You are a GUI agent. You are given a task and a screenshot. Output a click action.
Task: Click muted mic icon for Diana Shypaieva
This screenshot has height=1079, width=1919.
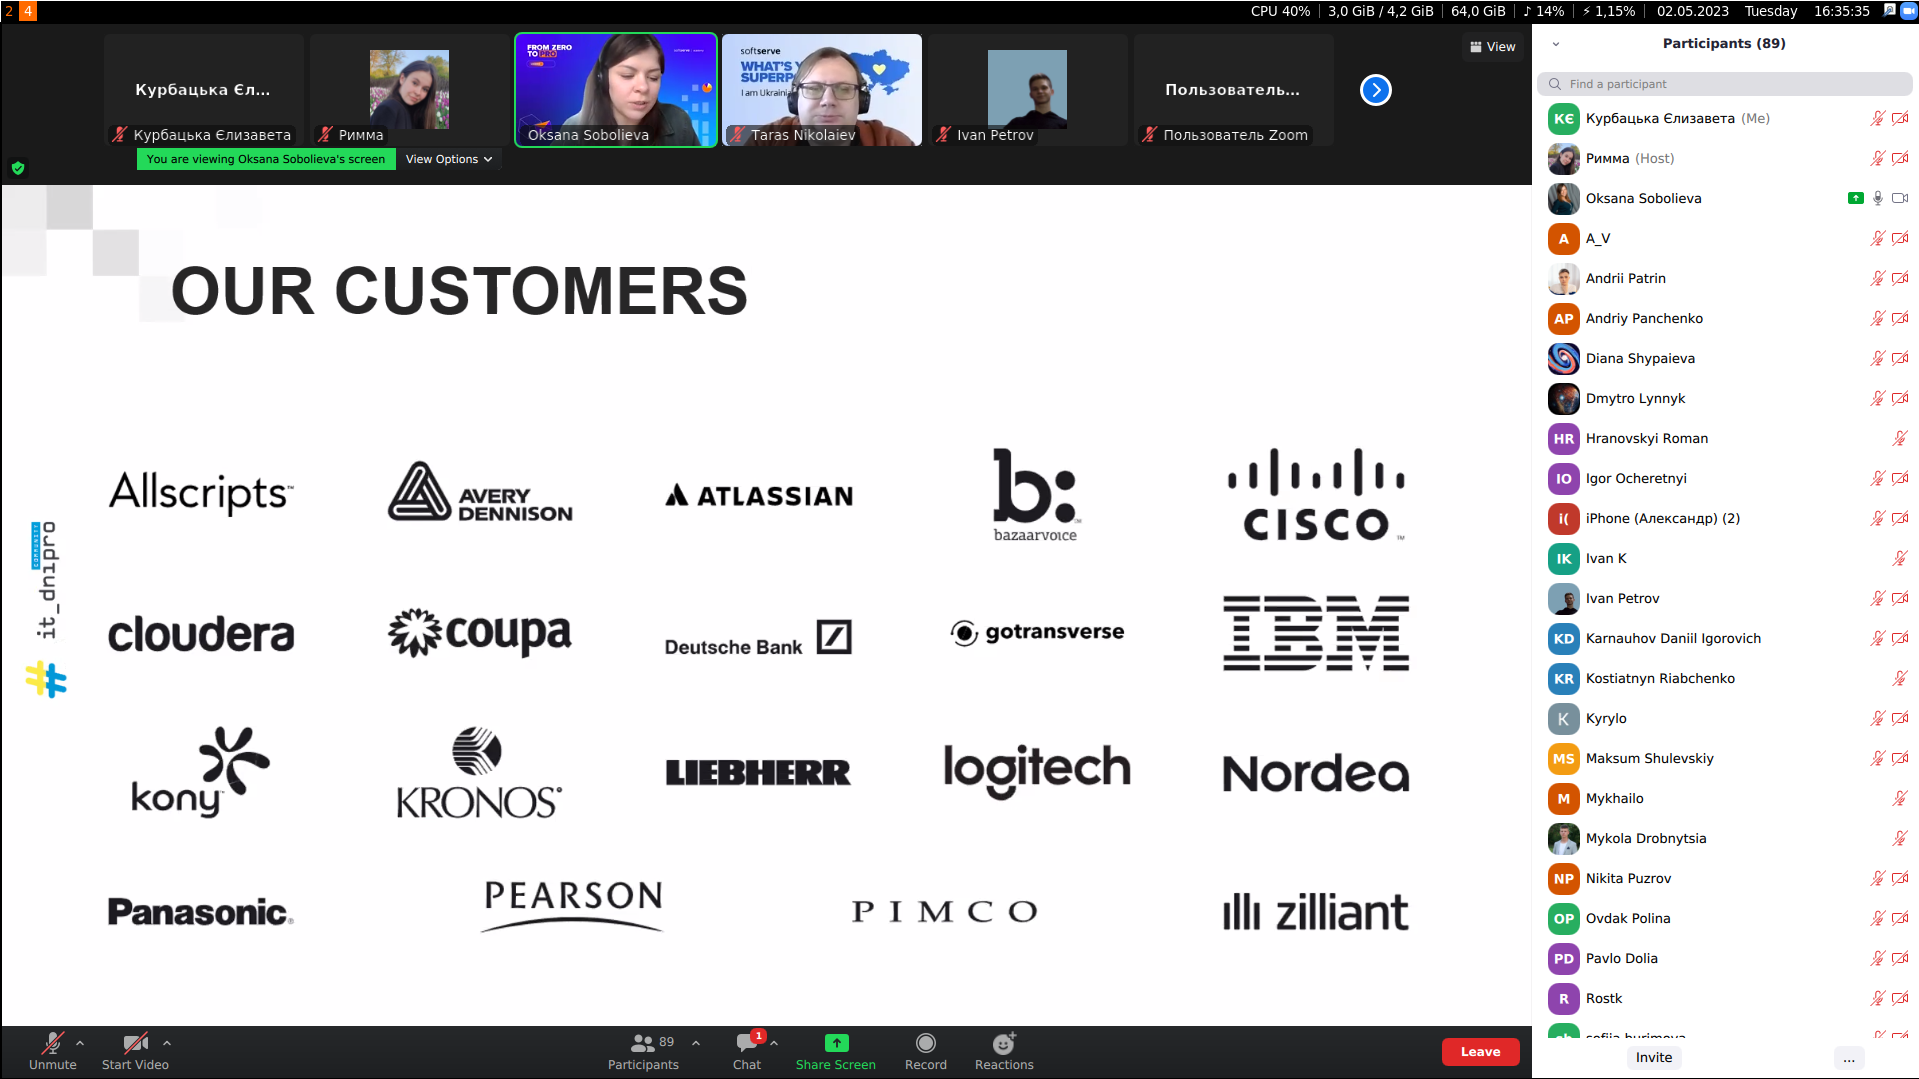(x=1877, y=358)
